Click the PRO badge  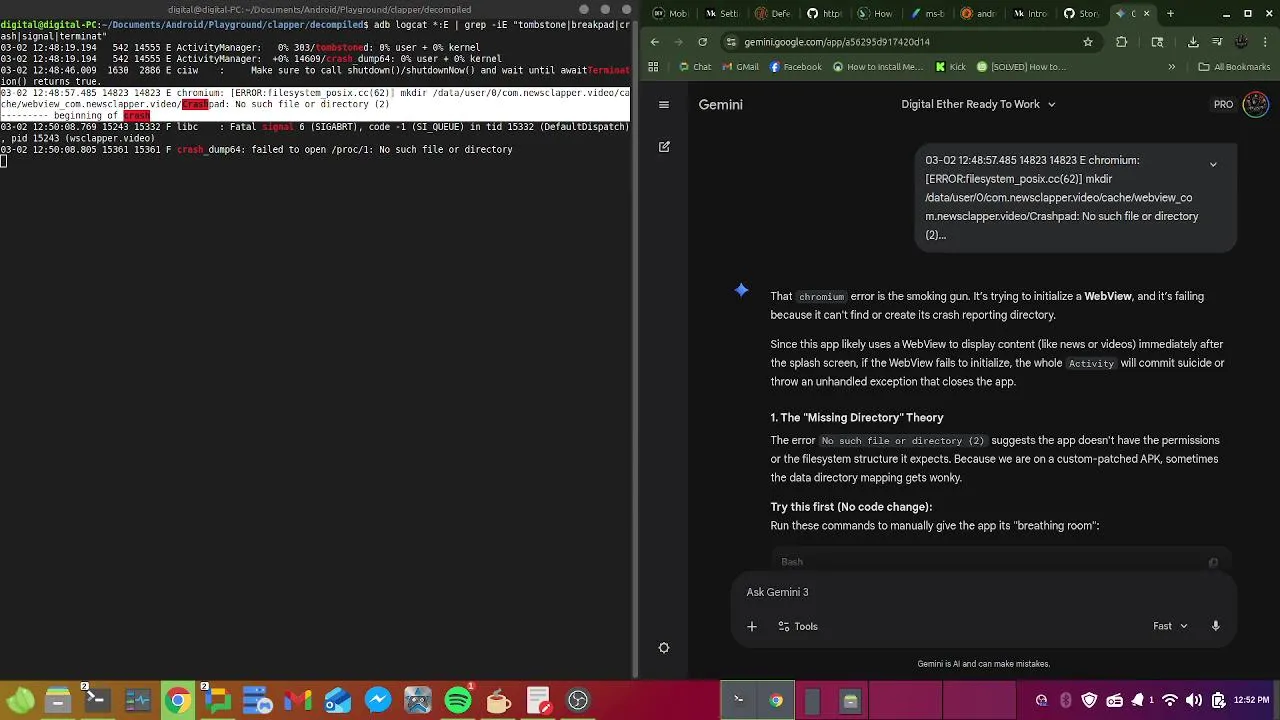1223,104
